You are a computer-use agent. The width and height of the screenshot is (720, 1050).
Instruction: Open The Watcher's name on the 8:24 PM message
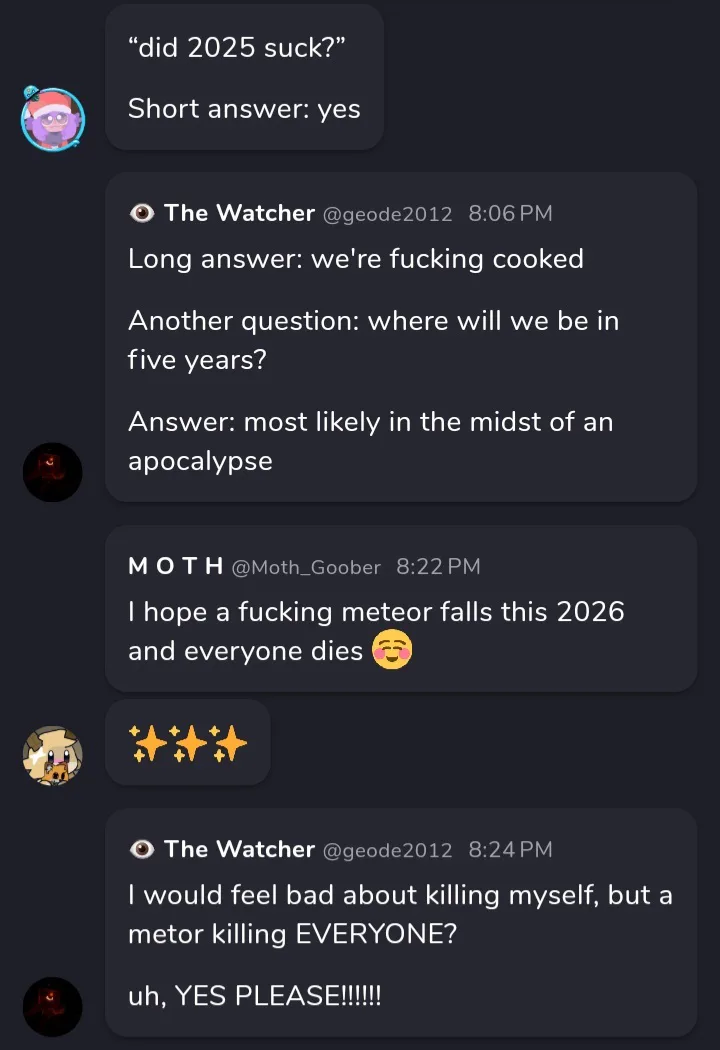point(239,849)
